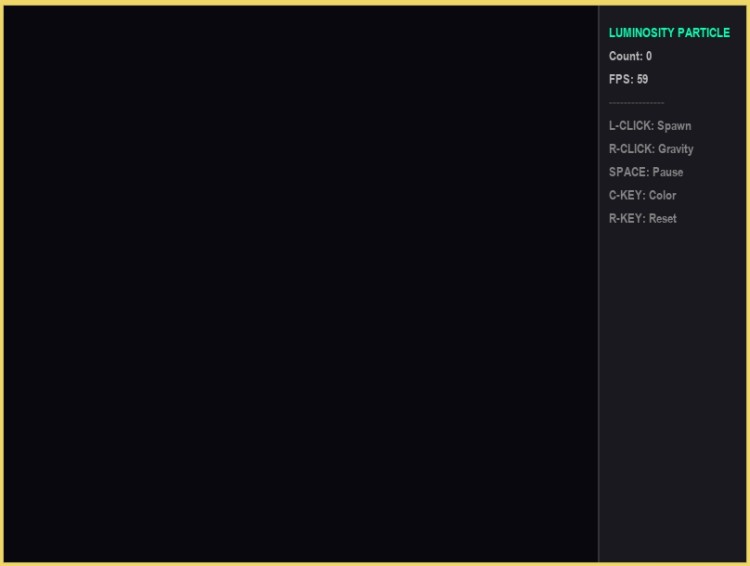Click the FPS: 59 readout
The width and height of the screenshot is (750, 566).
coord(628,79)
